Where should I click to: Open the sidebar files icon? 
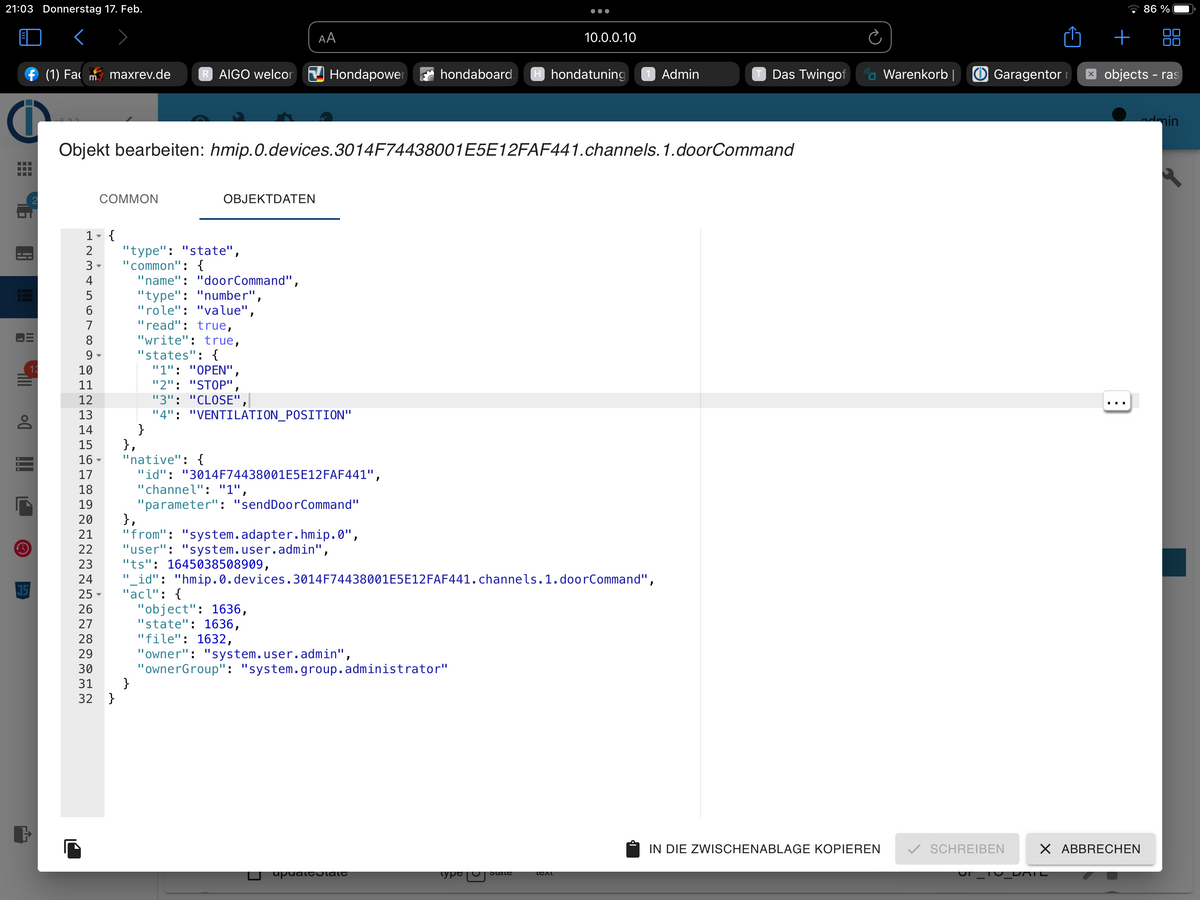[24, 506]
